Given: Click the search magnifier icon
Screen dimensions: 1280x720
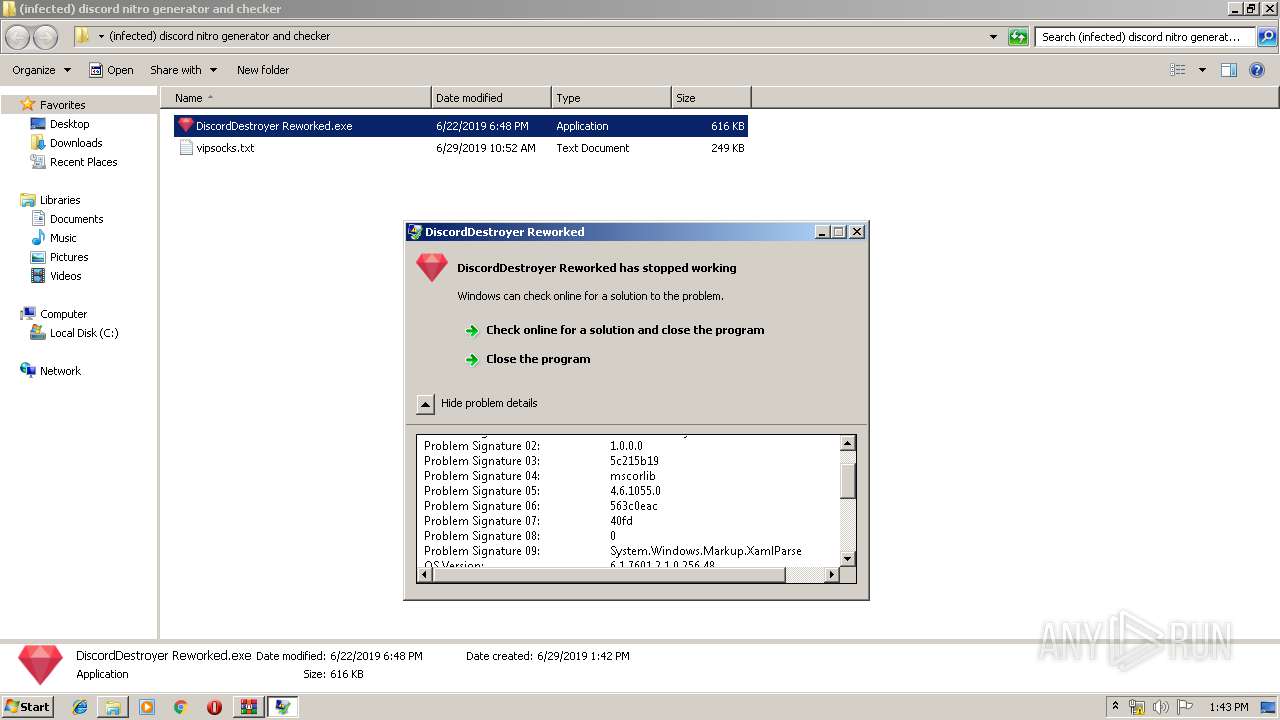Looking at the screenshot, I should click(x=1266, y=37).
